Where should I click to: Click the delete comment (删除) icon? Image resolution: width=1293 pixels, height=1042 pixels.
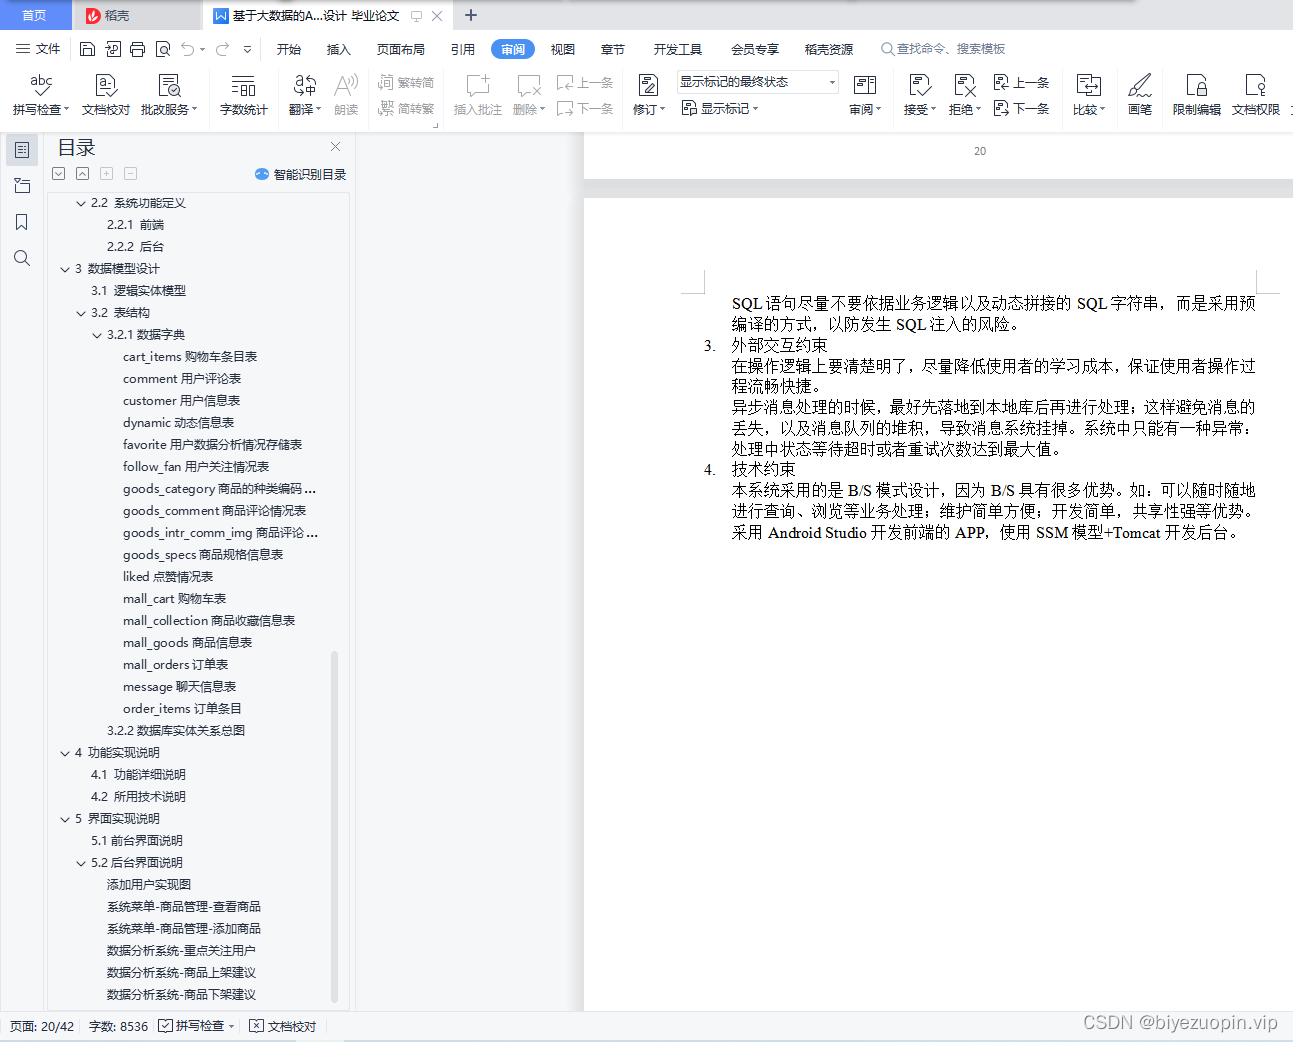point(529,95)
